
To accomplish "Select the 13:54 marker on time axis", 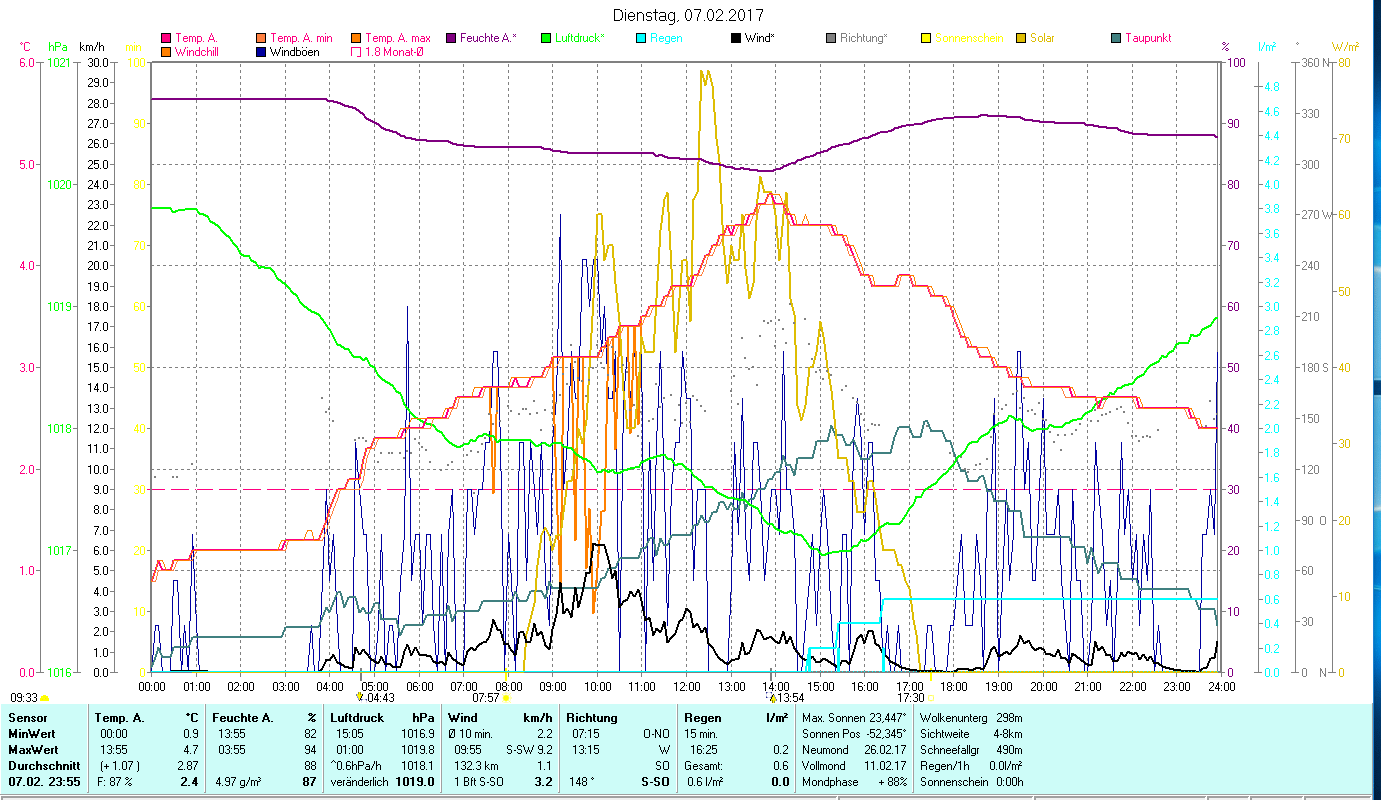I will coord(786,697).
